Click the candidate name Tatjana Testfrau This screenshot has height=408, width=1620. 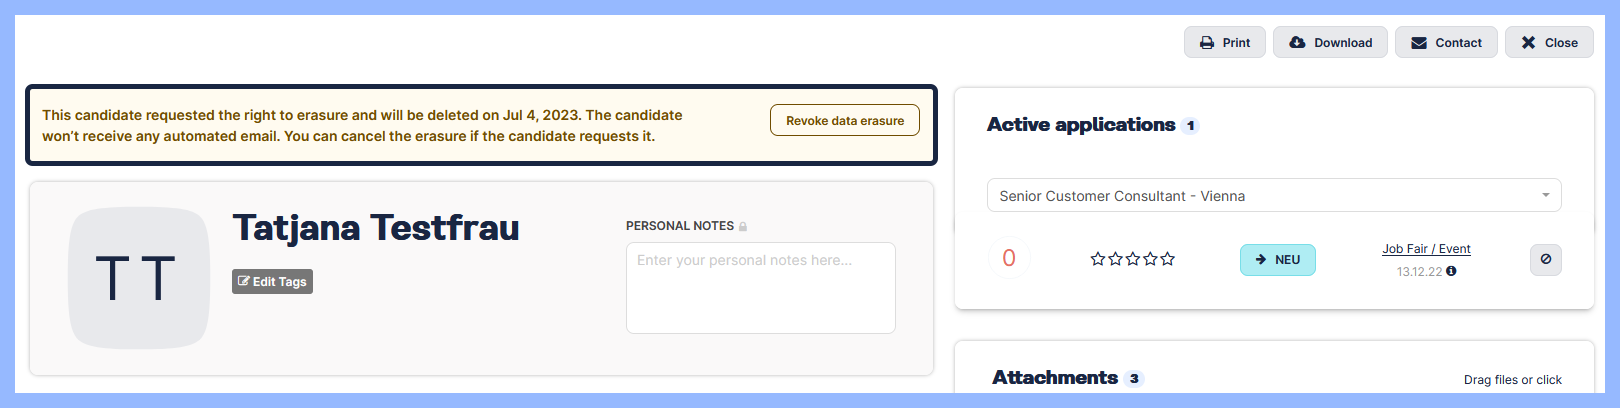click(376, 228)
